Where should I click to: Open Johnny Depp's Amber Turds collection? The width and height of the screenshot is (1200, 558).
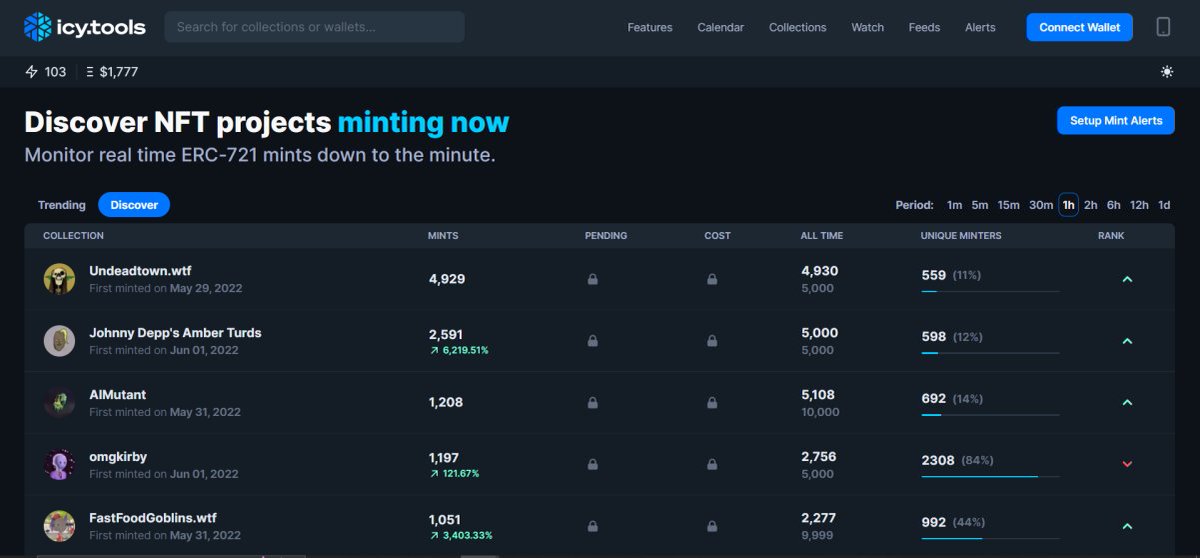click(175, 332)
